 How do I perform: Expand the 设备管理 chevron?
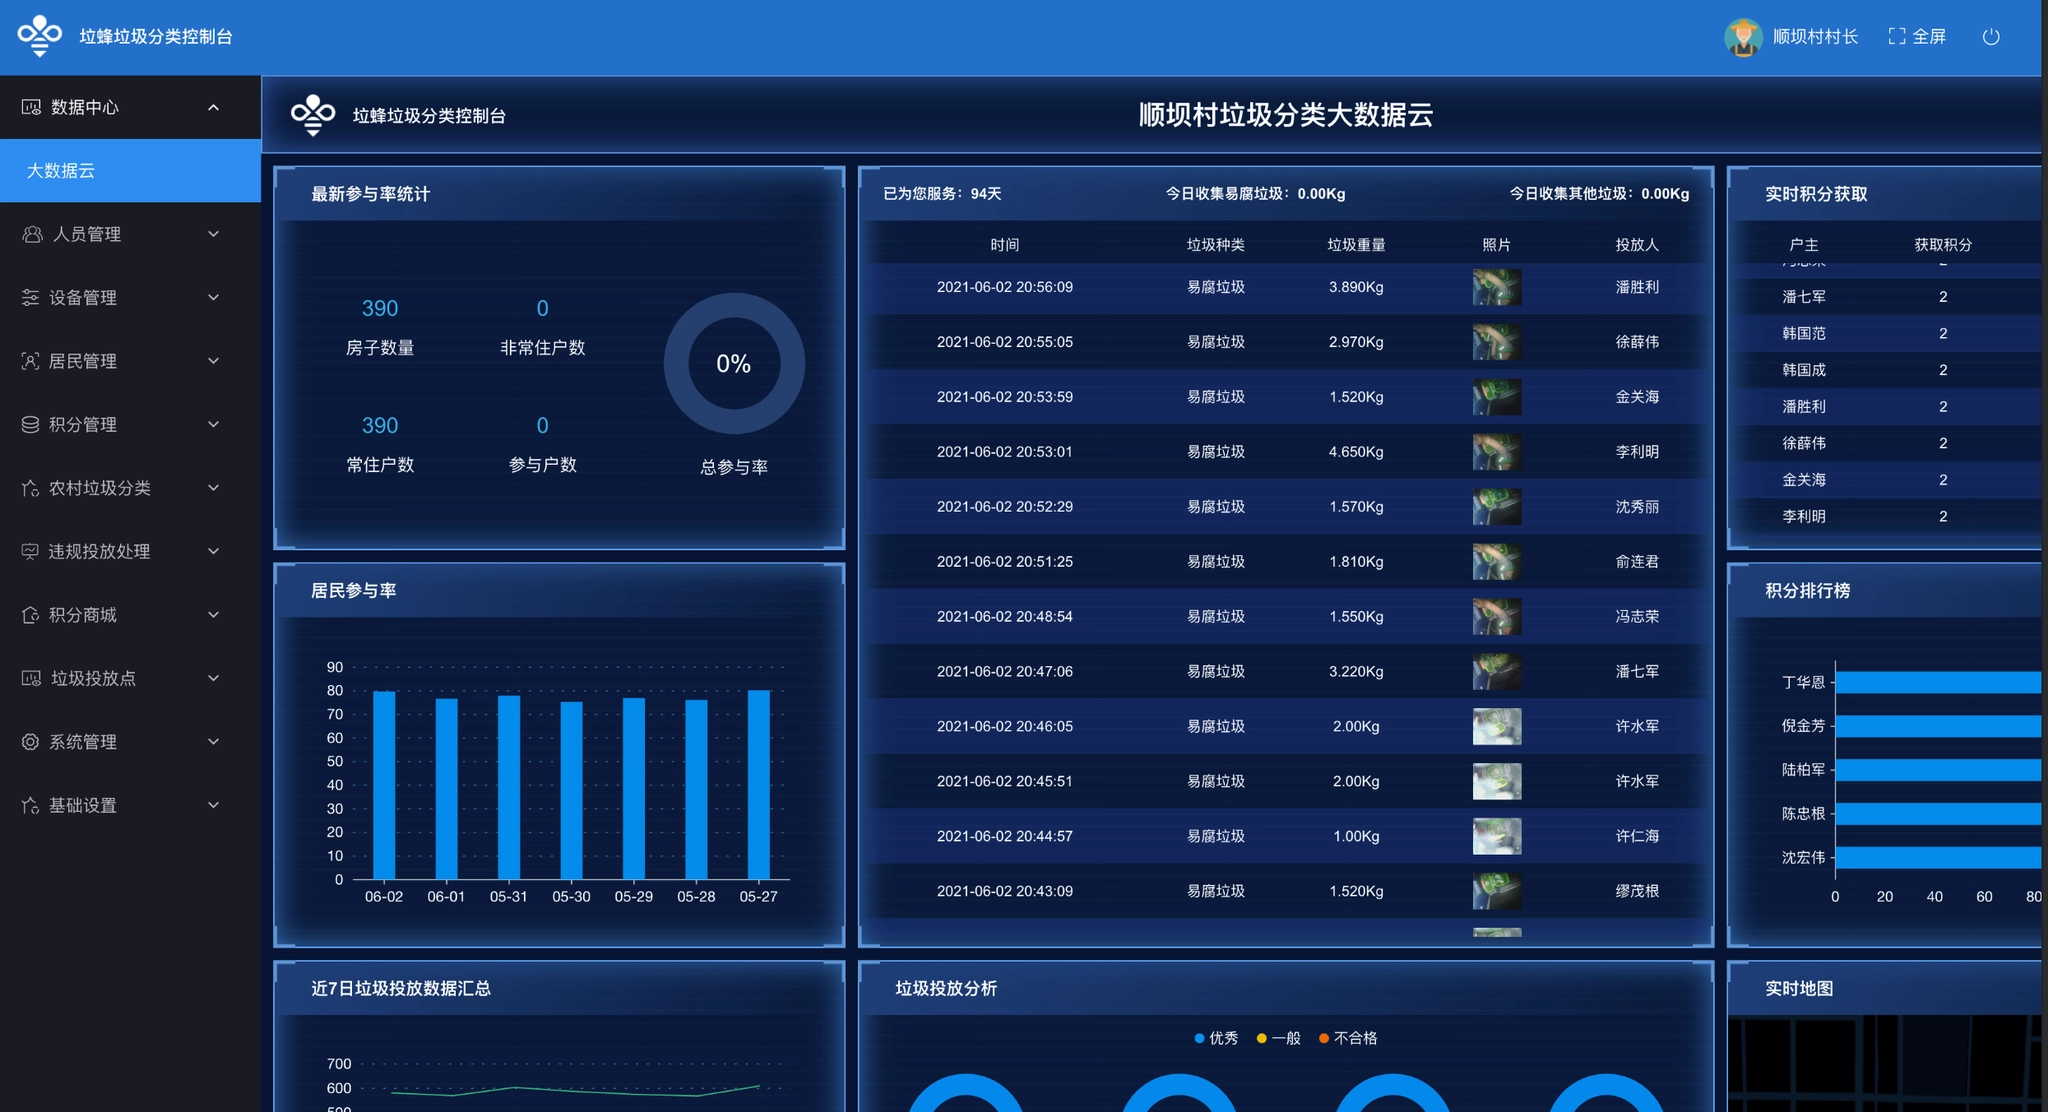(213, 297)
